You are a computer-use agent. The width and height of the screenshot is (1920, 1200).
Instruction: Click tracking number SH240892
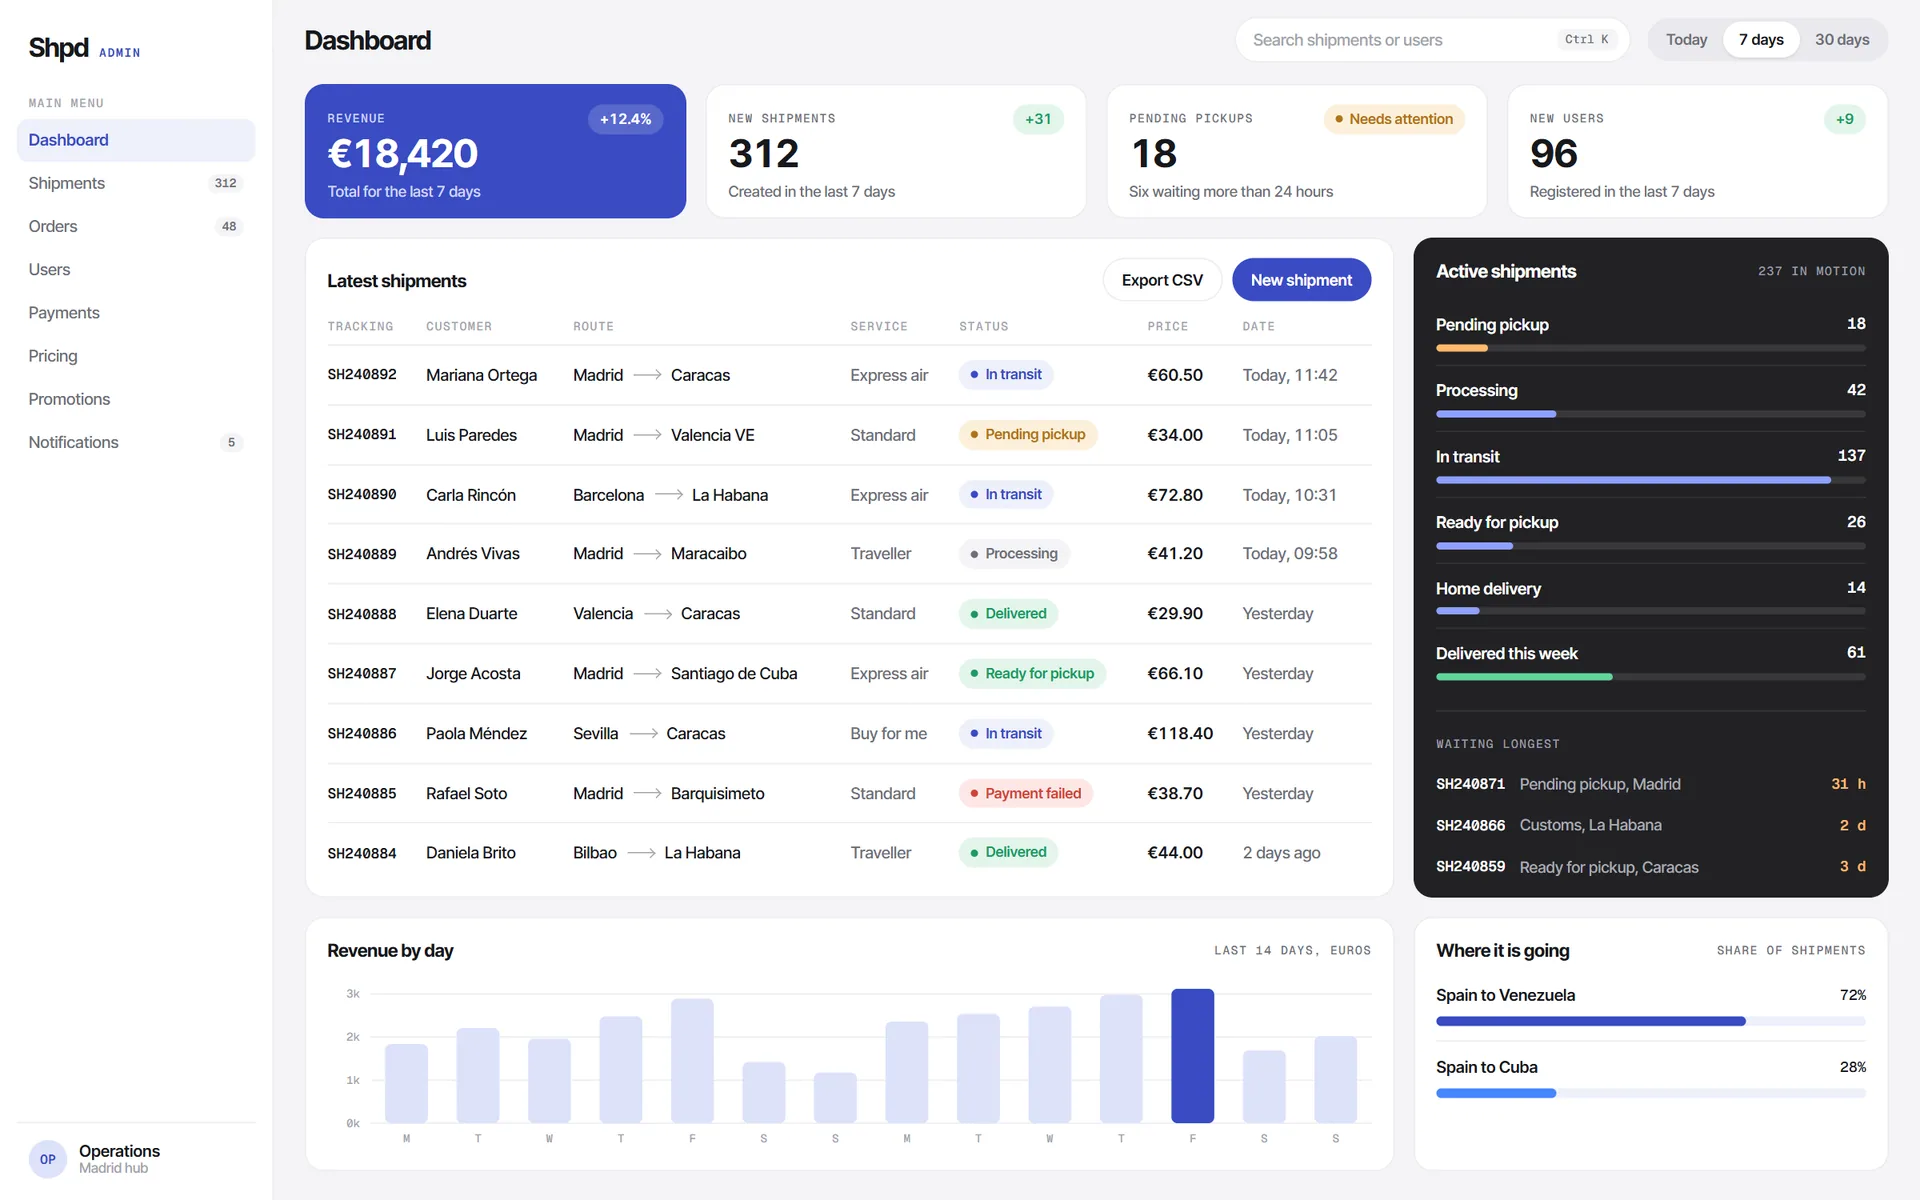pos(362,375)
